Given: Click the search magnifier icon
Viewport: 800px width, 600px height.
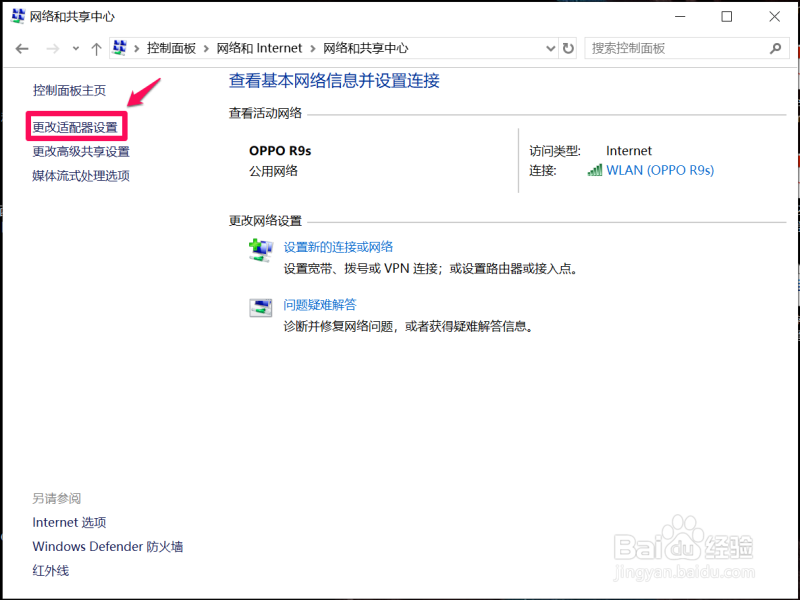Looking at the screenshot, I should tap(775, 48).
